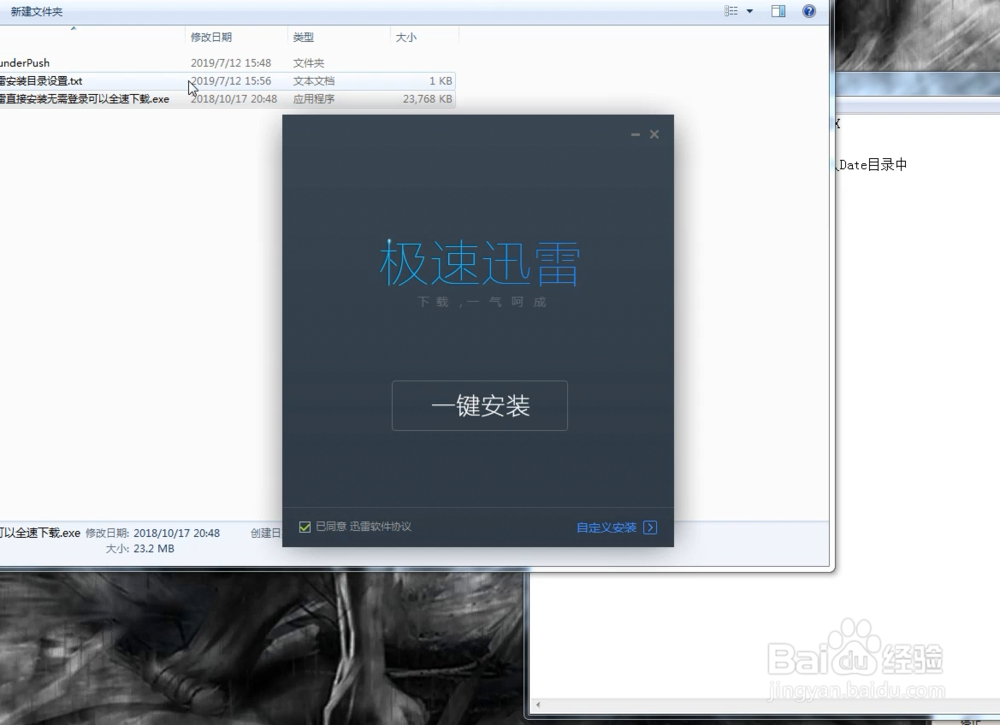The height and width of the screenshot is (725, 1000).
Task: Click the file details pane showing 23.2 MB
Action: (142, 548)
